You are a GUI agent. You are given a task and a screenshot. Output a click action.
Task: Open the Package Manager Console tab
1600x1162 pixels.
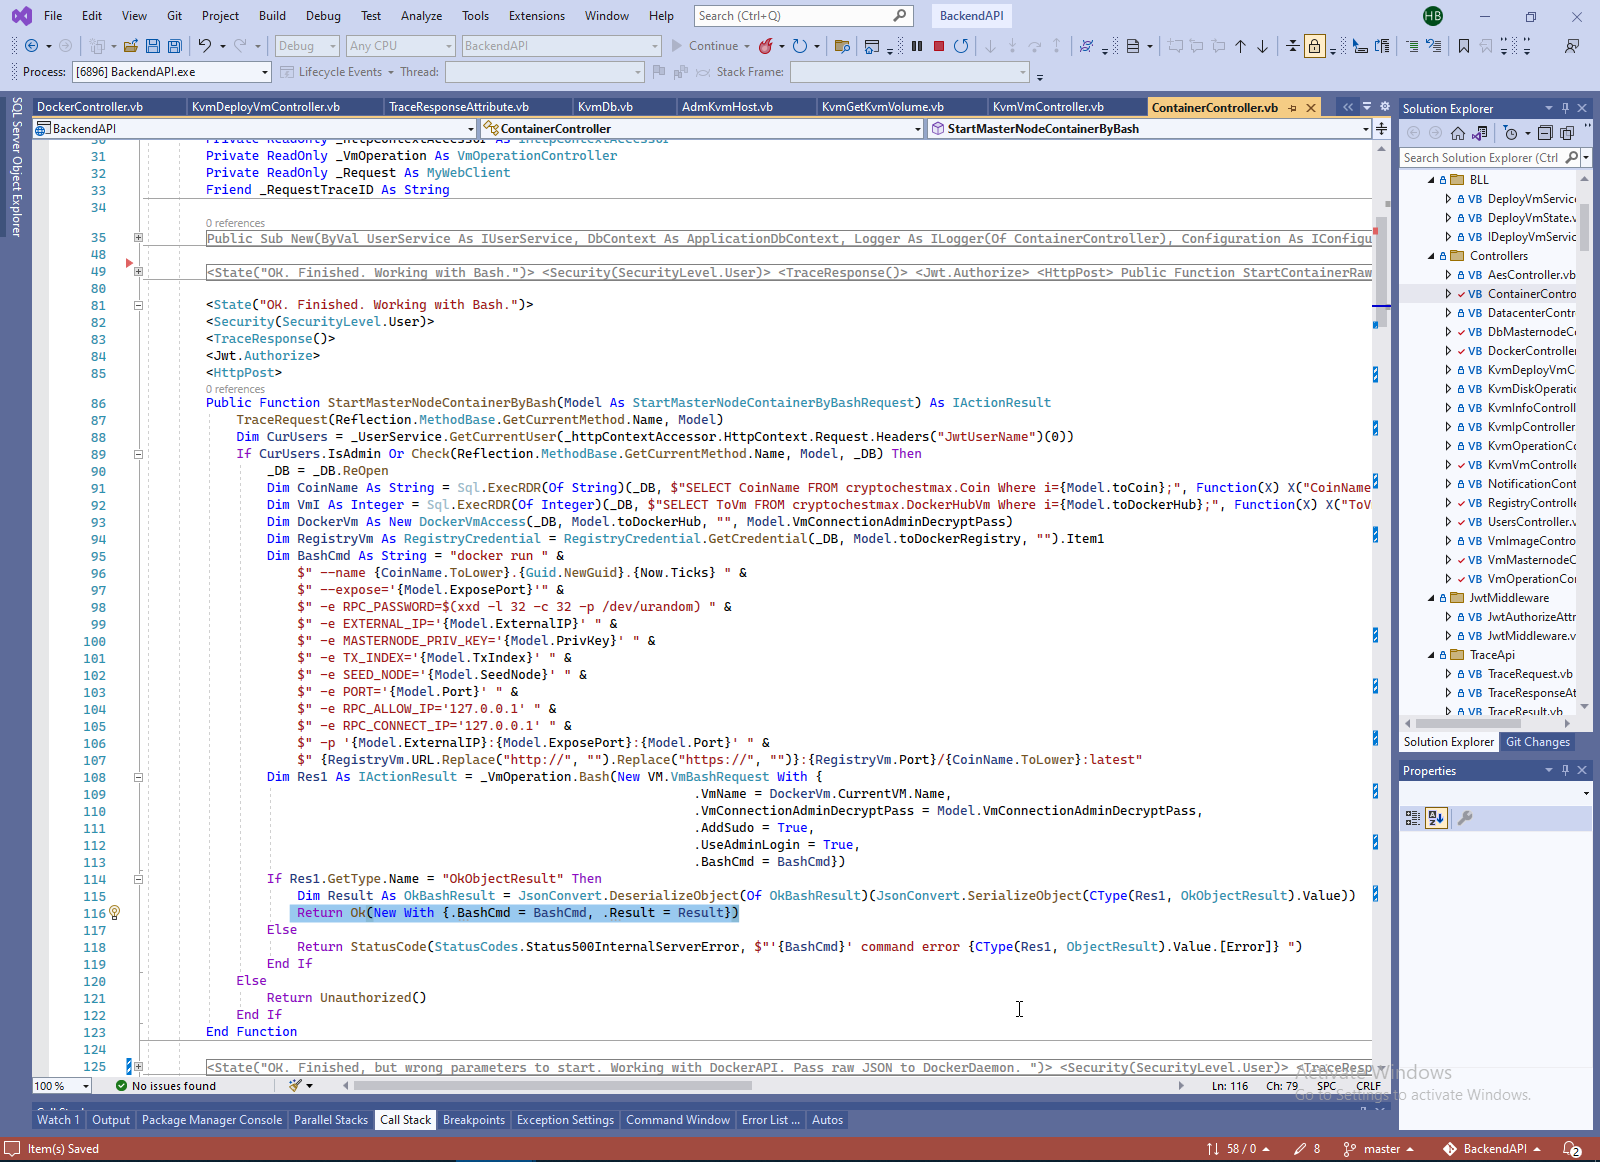pyautogui.click(x=212, y=1120)
